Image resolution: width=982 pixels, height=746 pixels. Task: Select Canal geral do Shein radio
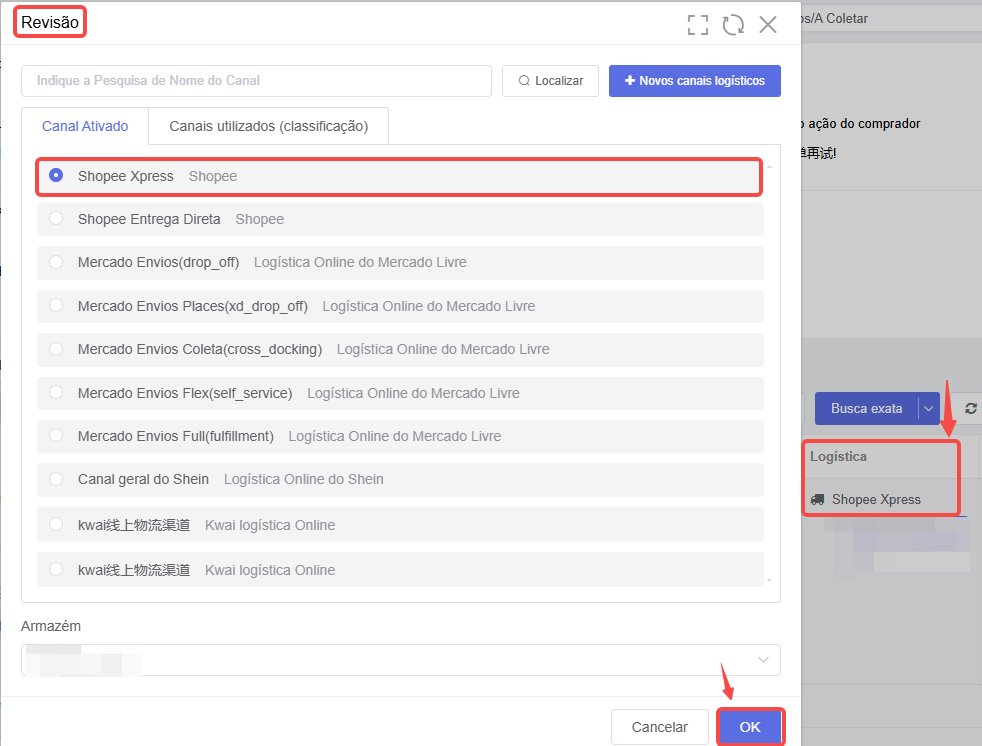pyautogui.click(x=56, y=479)
